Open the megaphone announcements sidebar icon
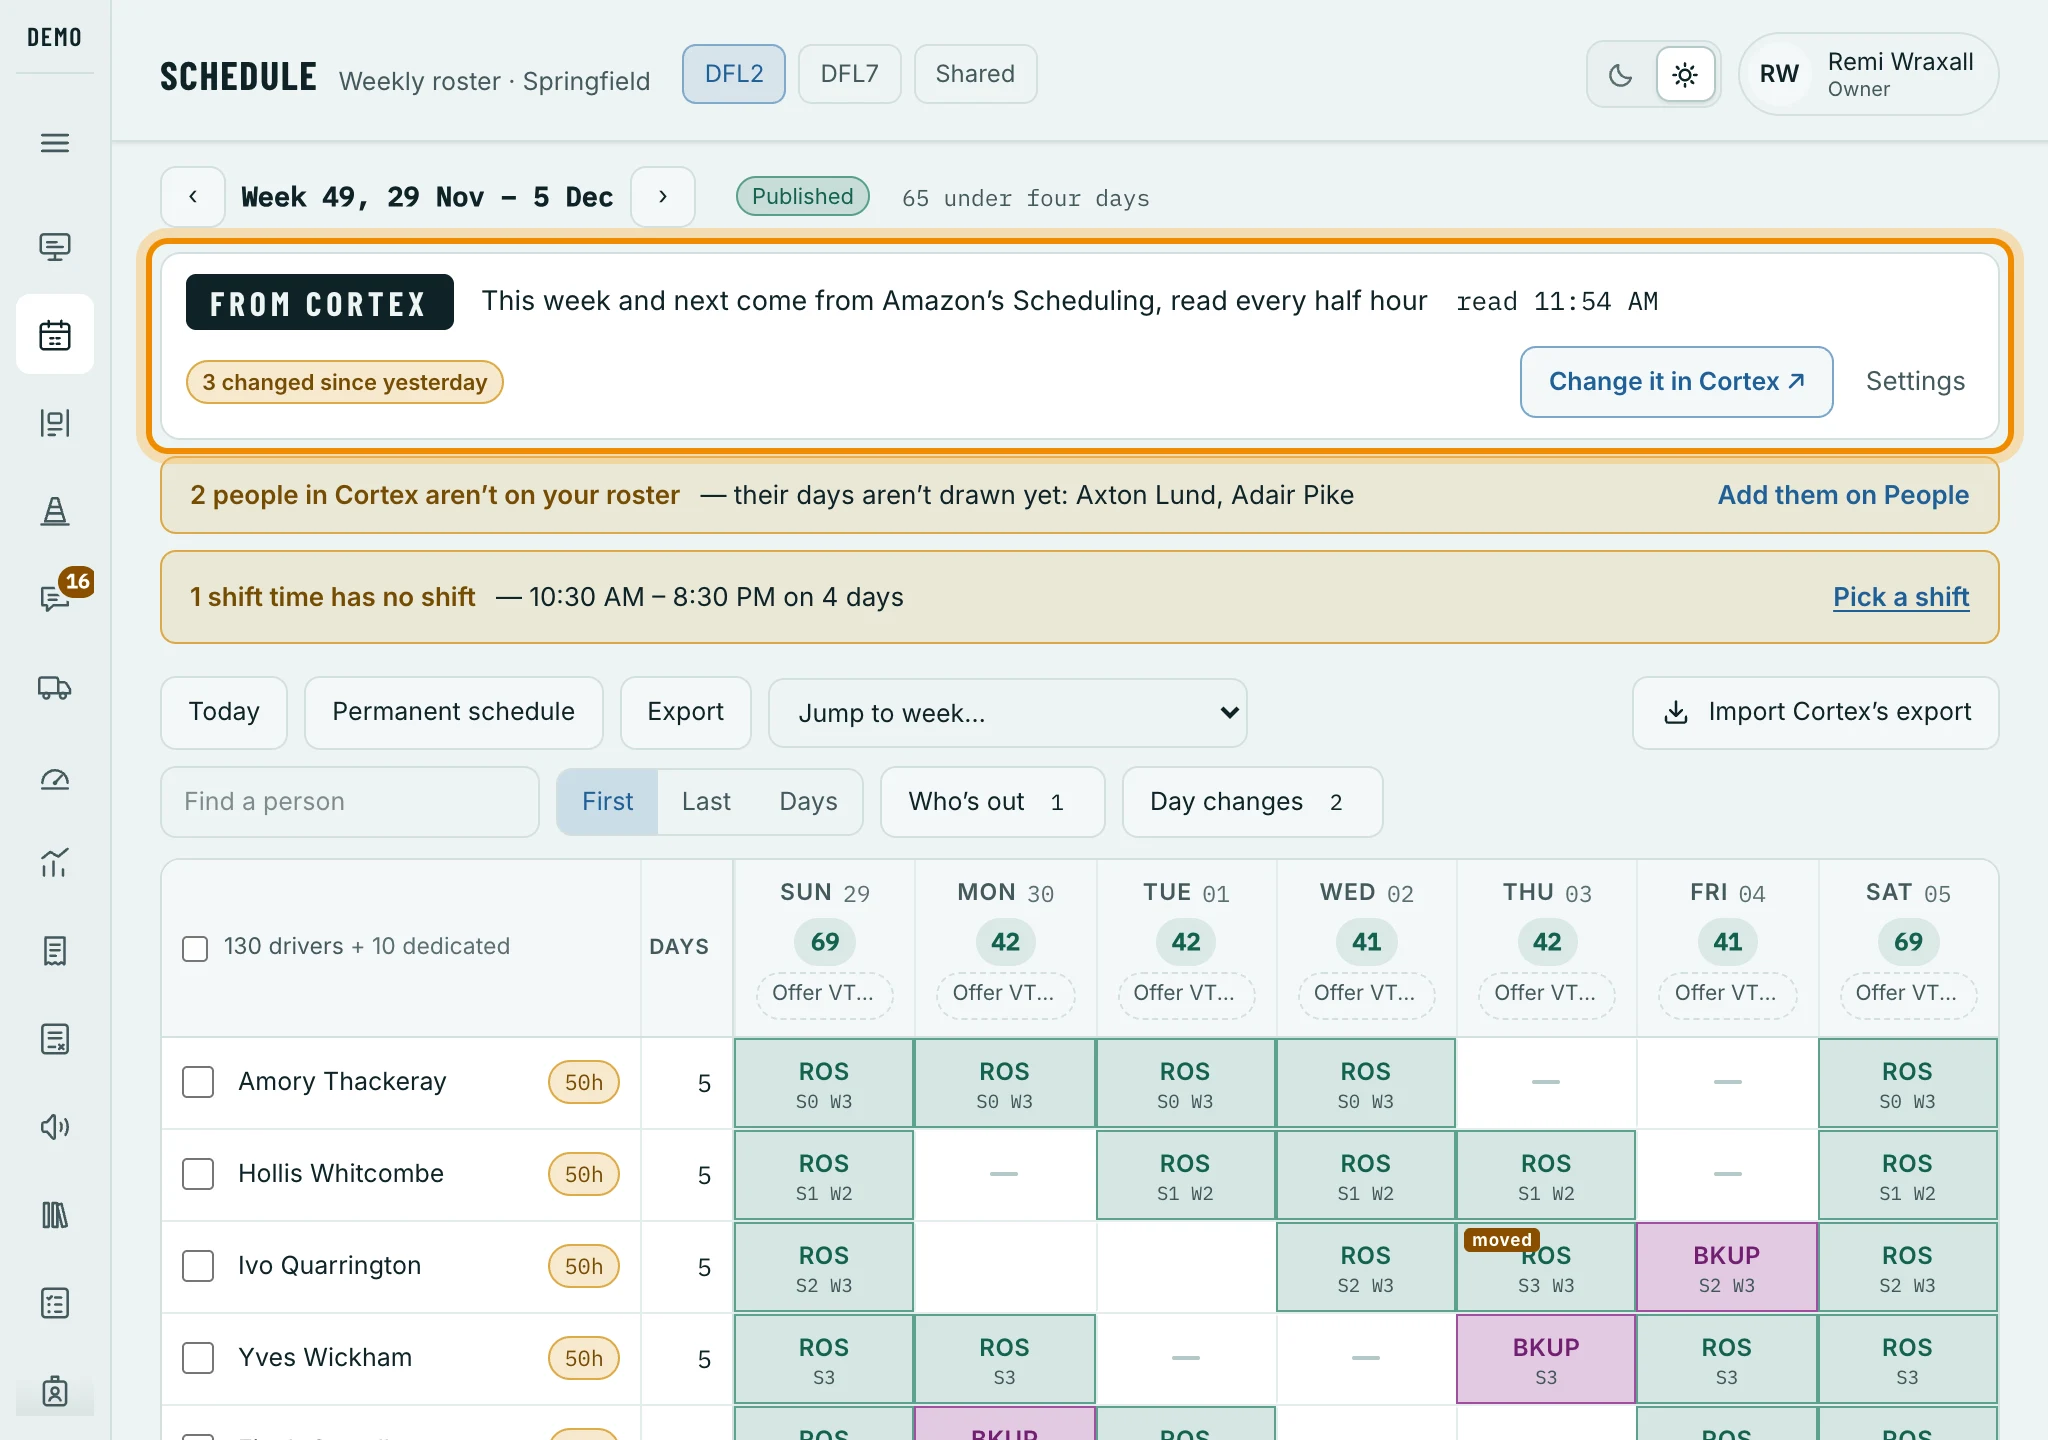The height and width of the screenshot is (1440, 2048). 55,1127
